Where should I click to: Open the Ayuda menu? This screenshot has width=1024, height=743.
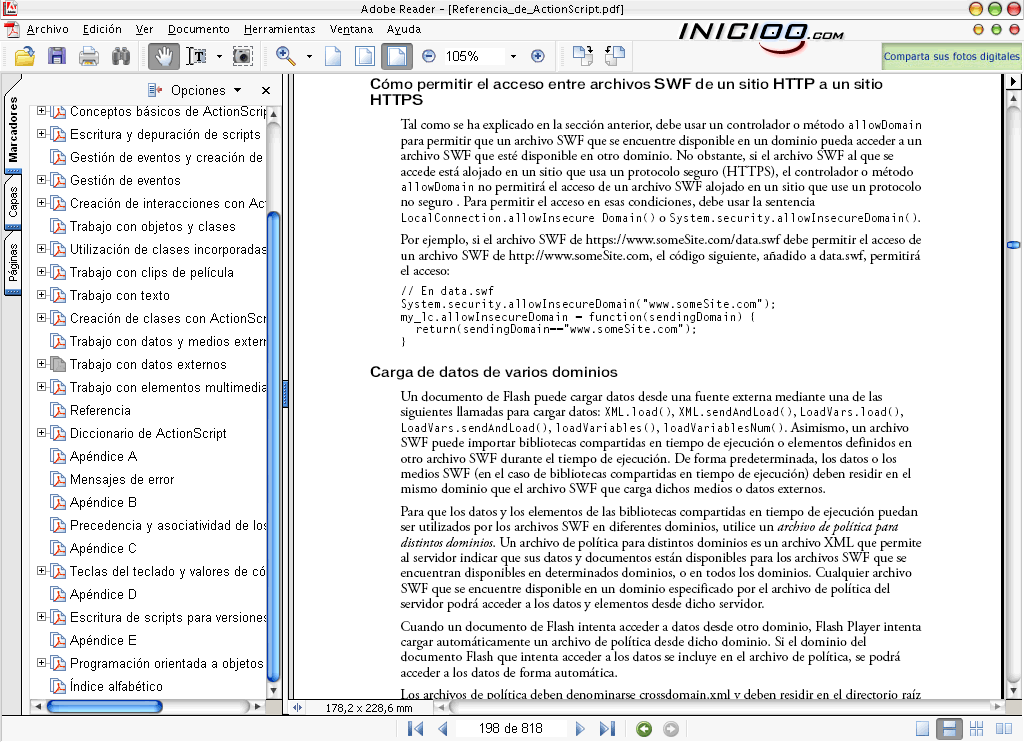coord(404,29)
